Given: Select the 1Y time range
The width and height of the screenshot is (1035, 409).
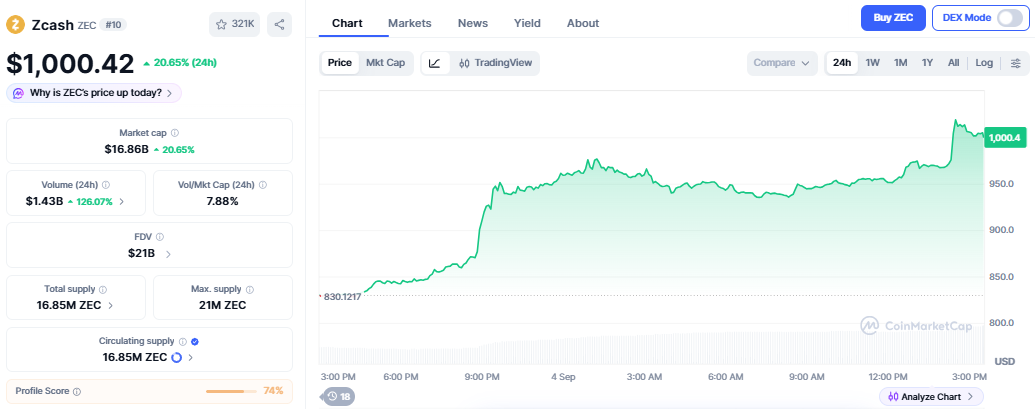Looking at the screenshot, I should pos(927,63).
